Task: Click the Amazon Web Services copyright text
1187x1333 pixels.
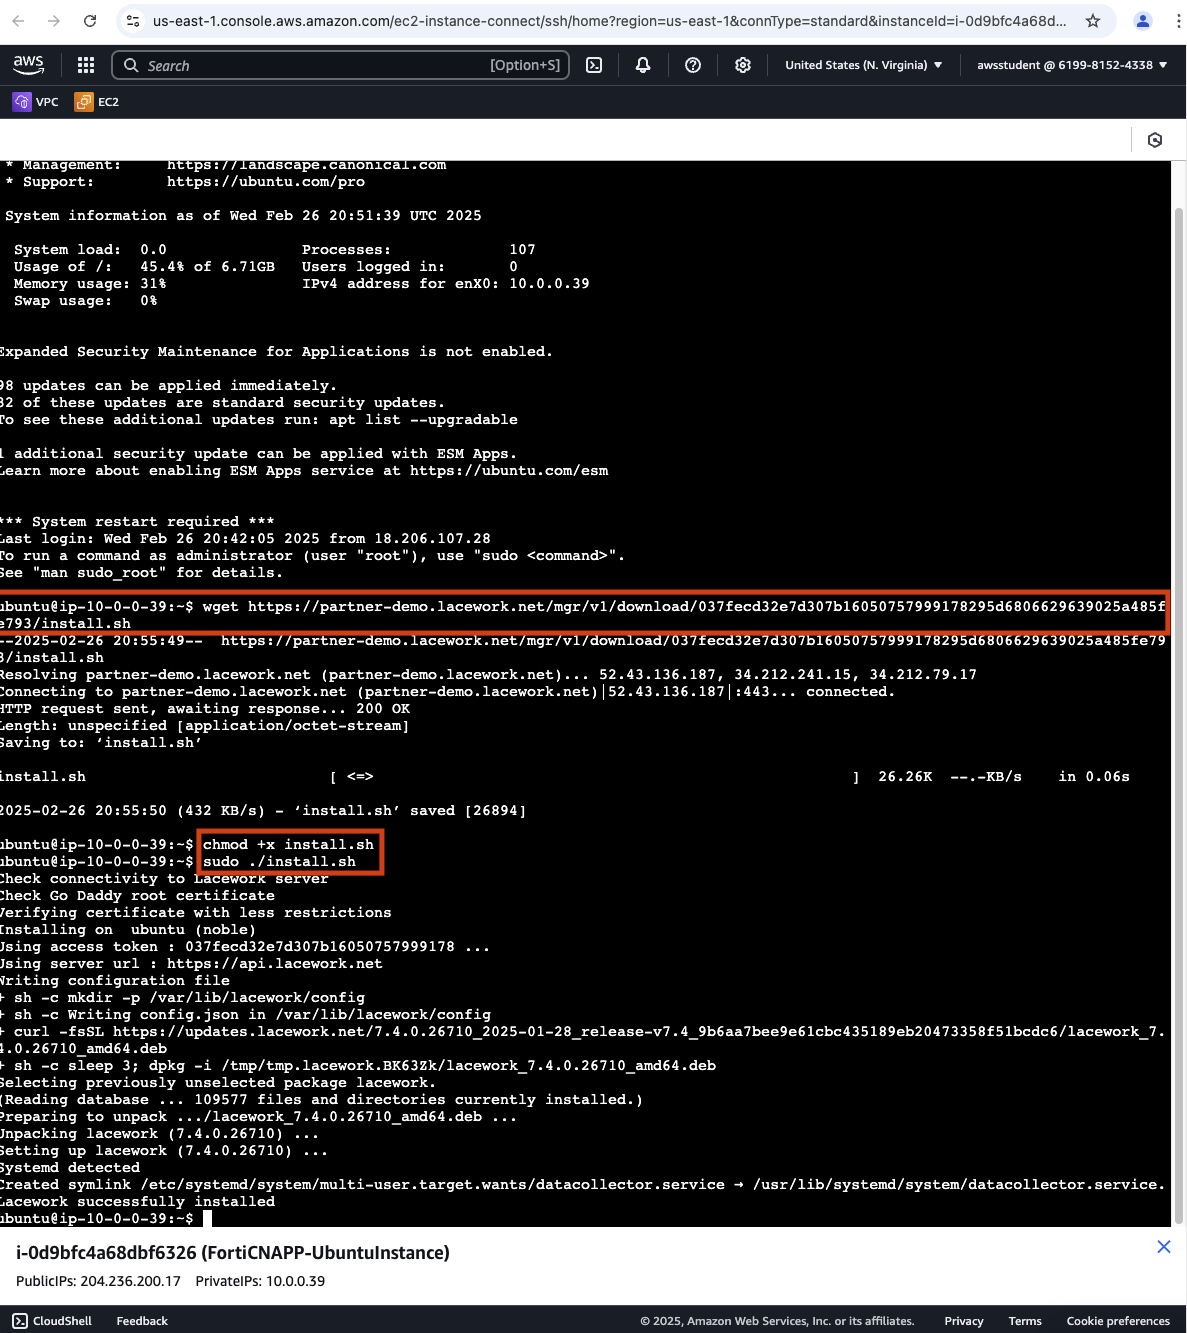Action: tap(777, 1321)
